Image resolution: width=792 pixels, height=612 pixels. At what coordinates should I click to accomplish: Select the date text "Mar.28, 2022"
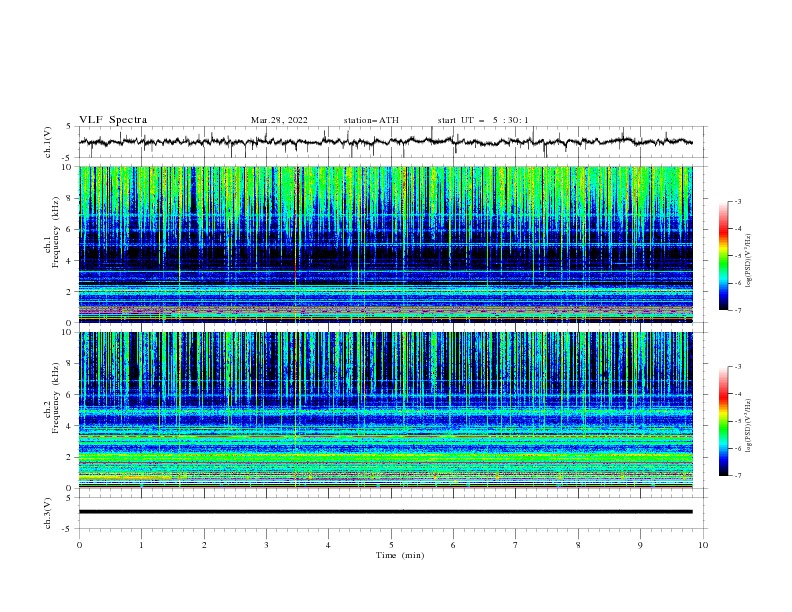point(279,120)
